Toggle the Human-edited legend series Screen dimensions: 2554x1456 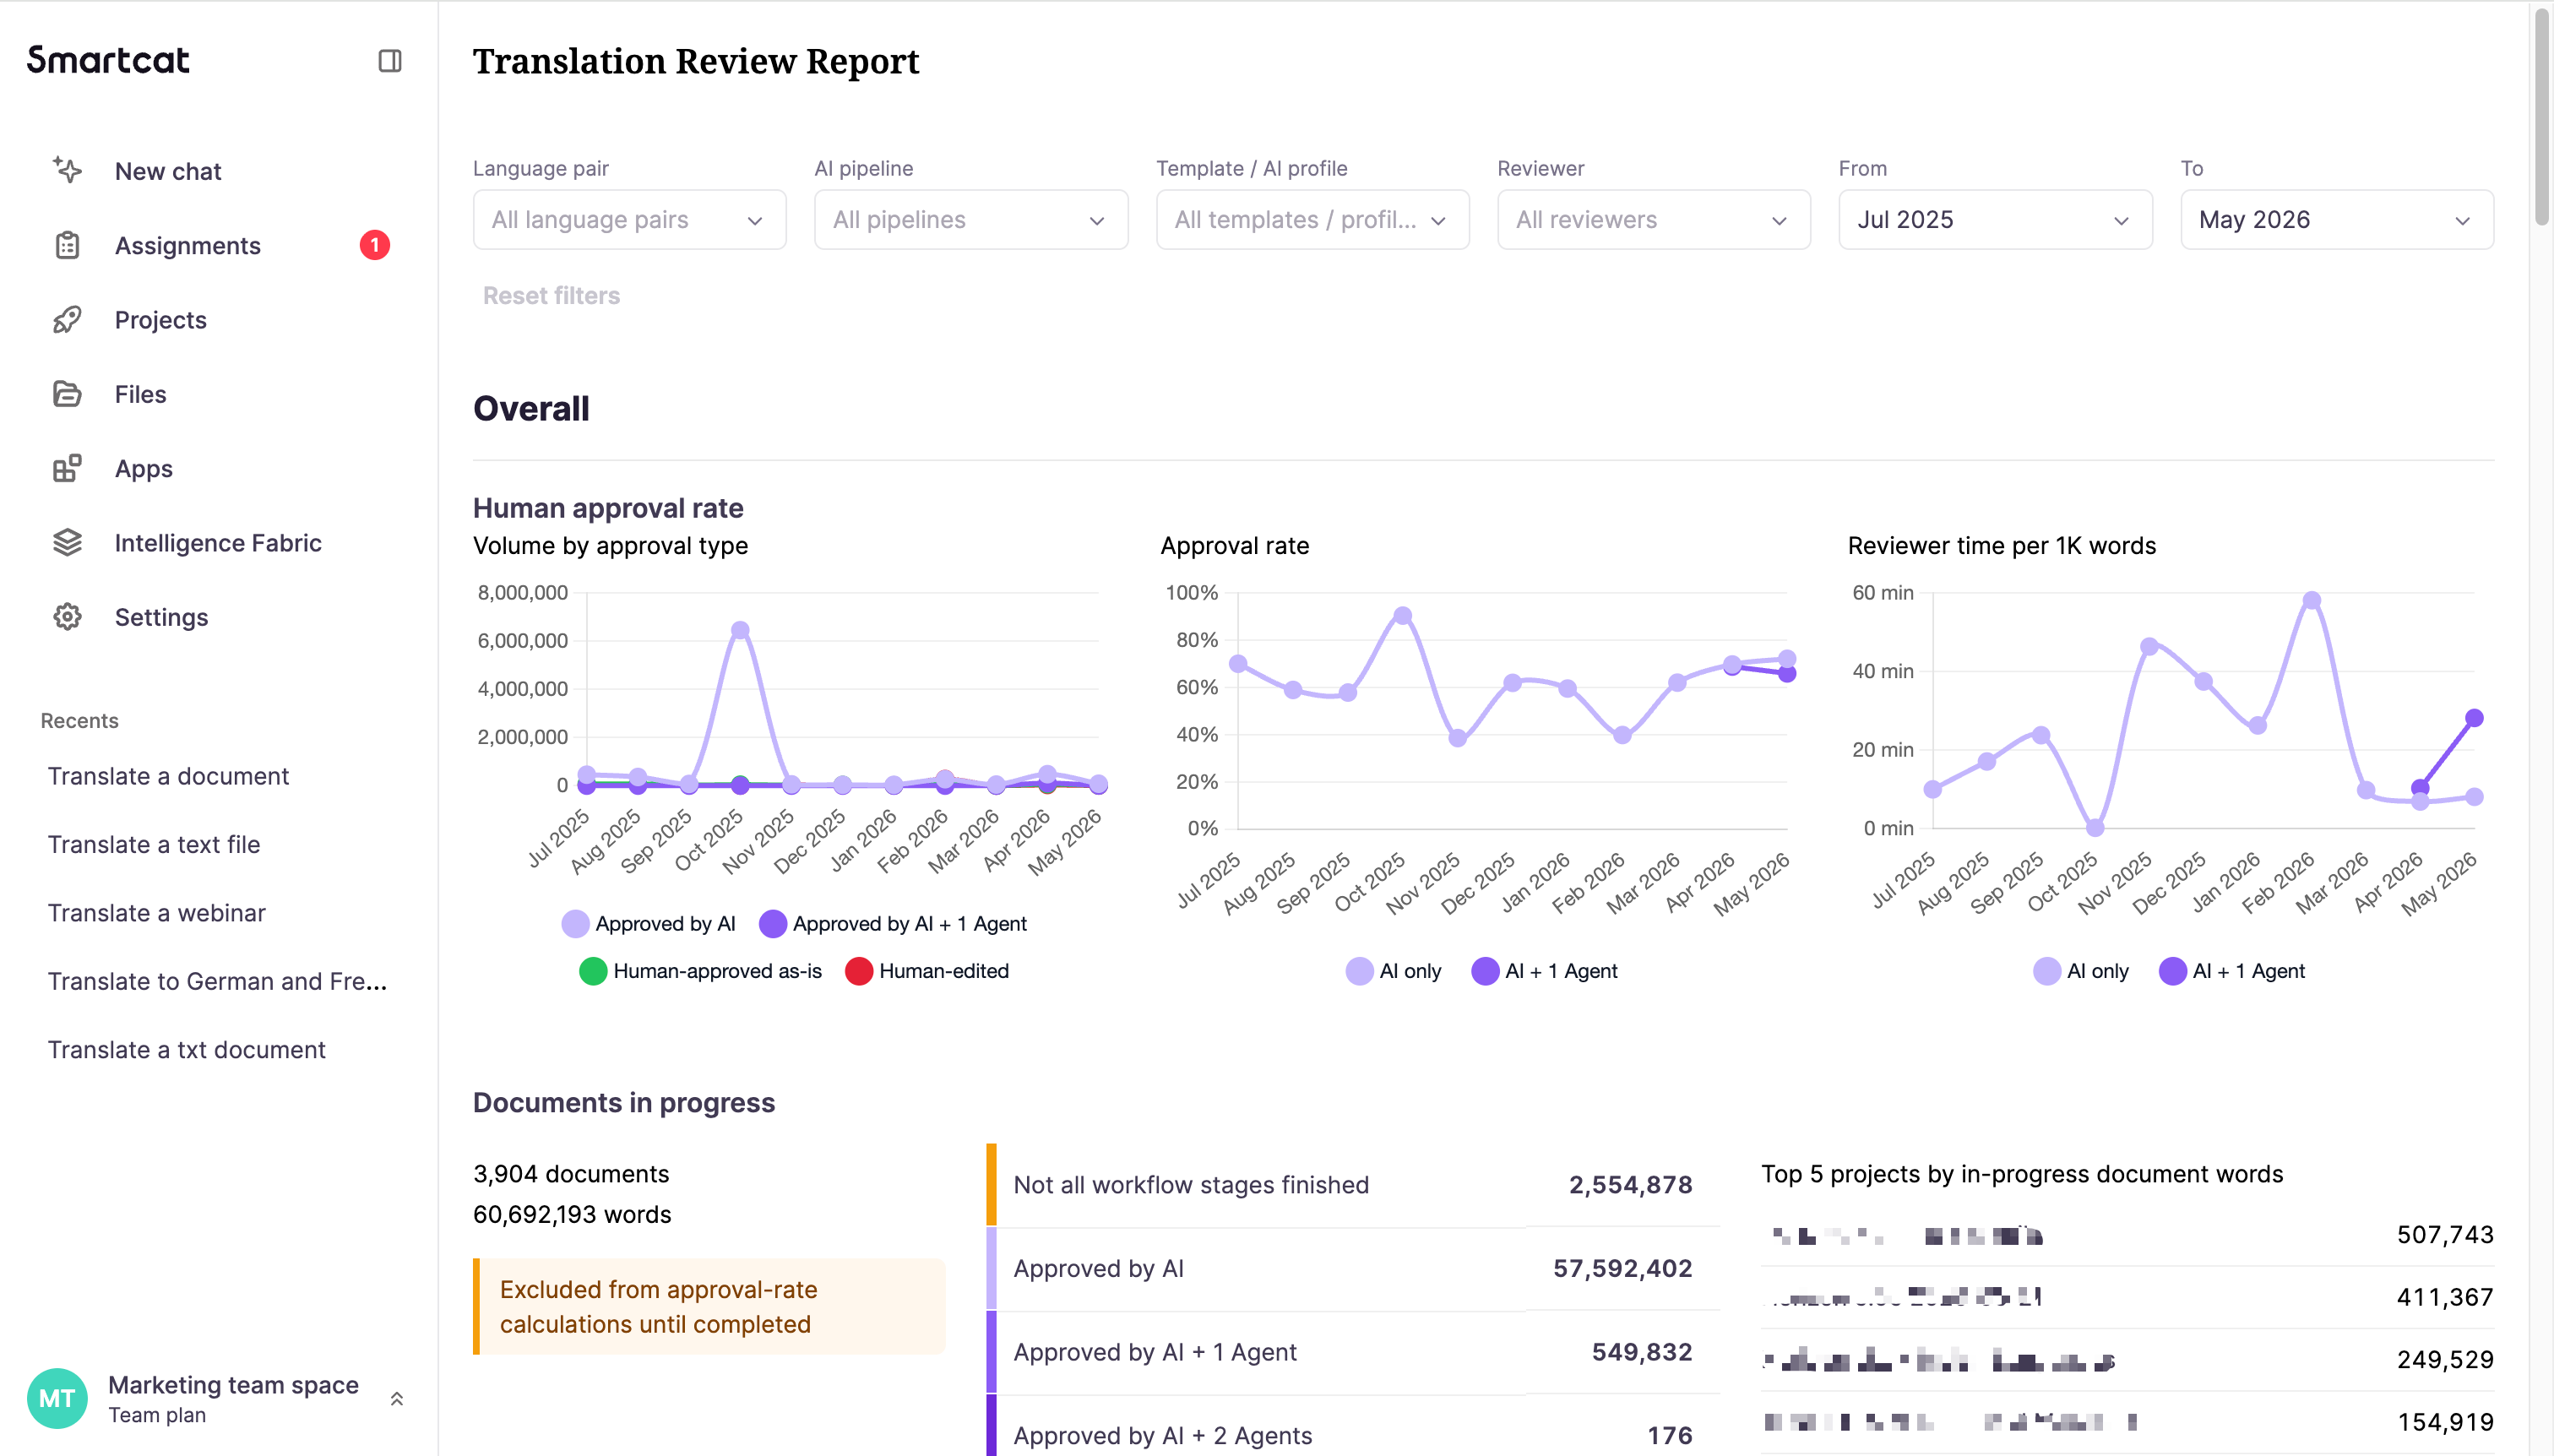927,971
